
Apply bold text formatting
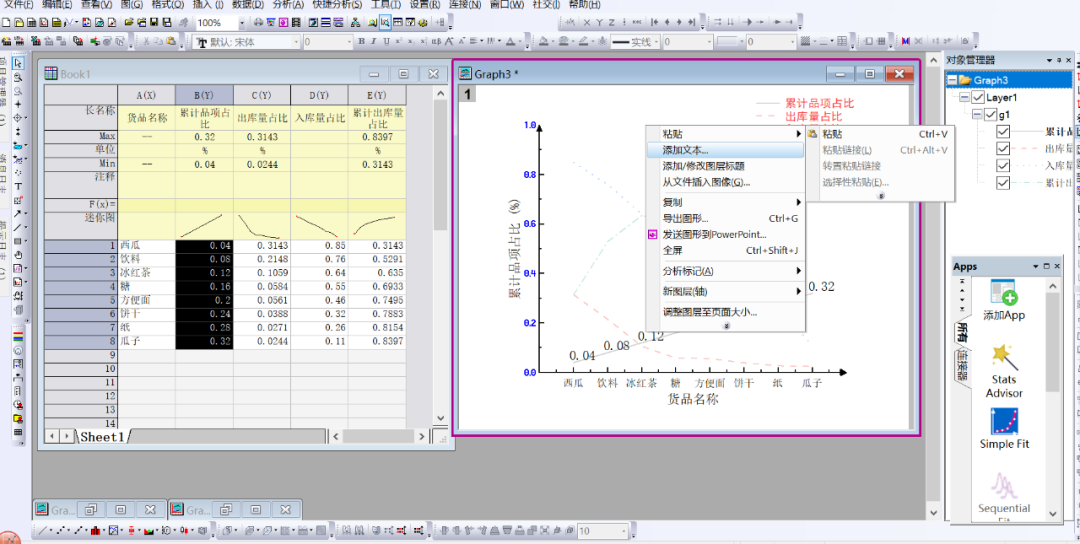coord(361,42)
